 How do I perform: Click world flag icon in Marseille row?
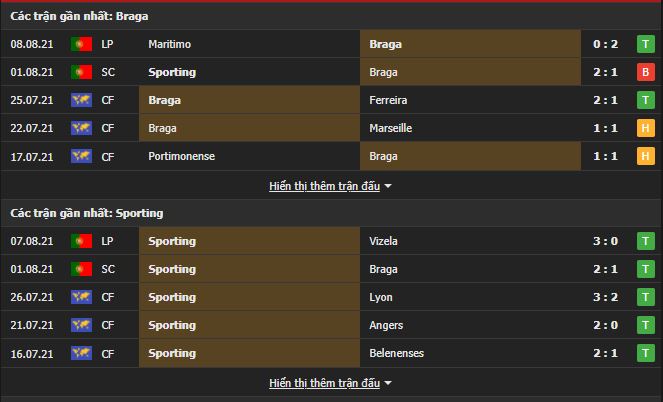81,128
